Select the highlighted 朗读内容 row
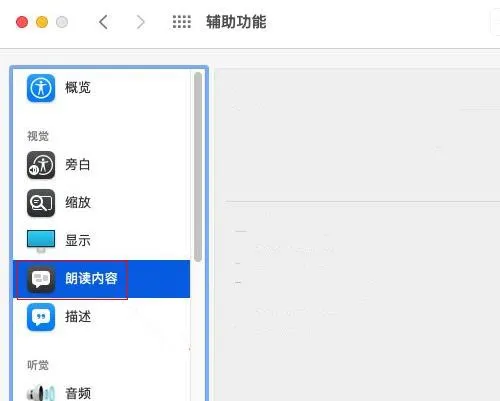Viewport: 500px width, 401px height. pyautogui.click(x=102, y=279)
